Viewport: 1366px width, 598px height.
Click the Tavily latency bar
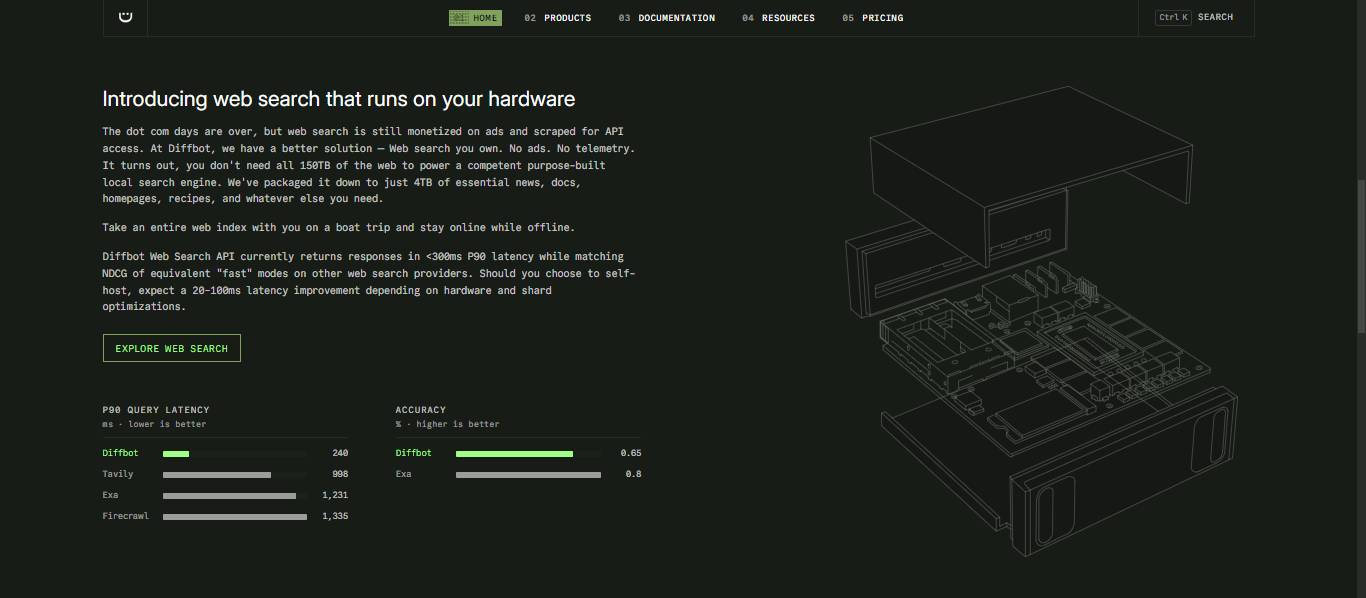pos(217,475)
